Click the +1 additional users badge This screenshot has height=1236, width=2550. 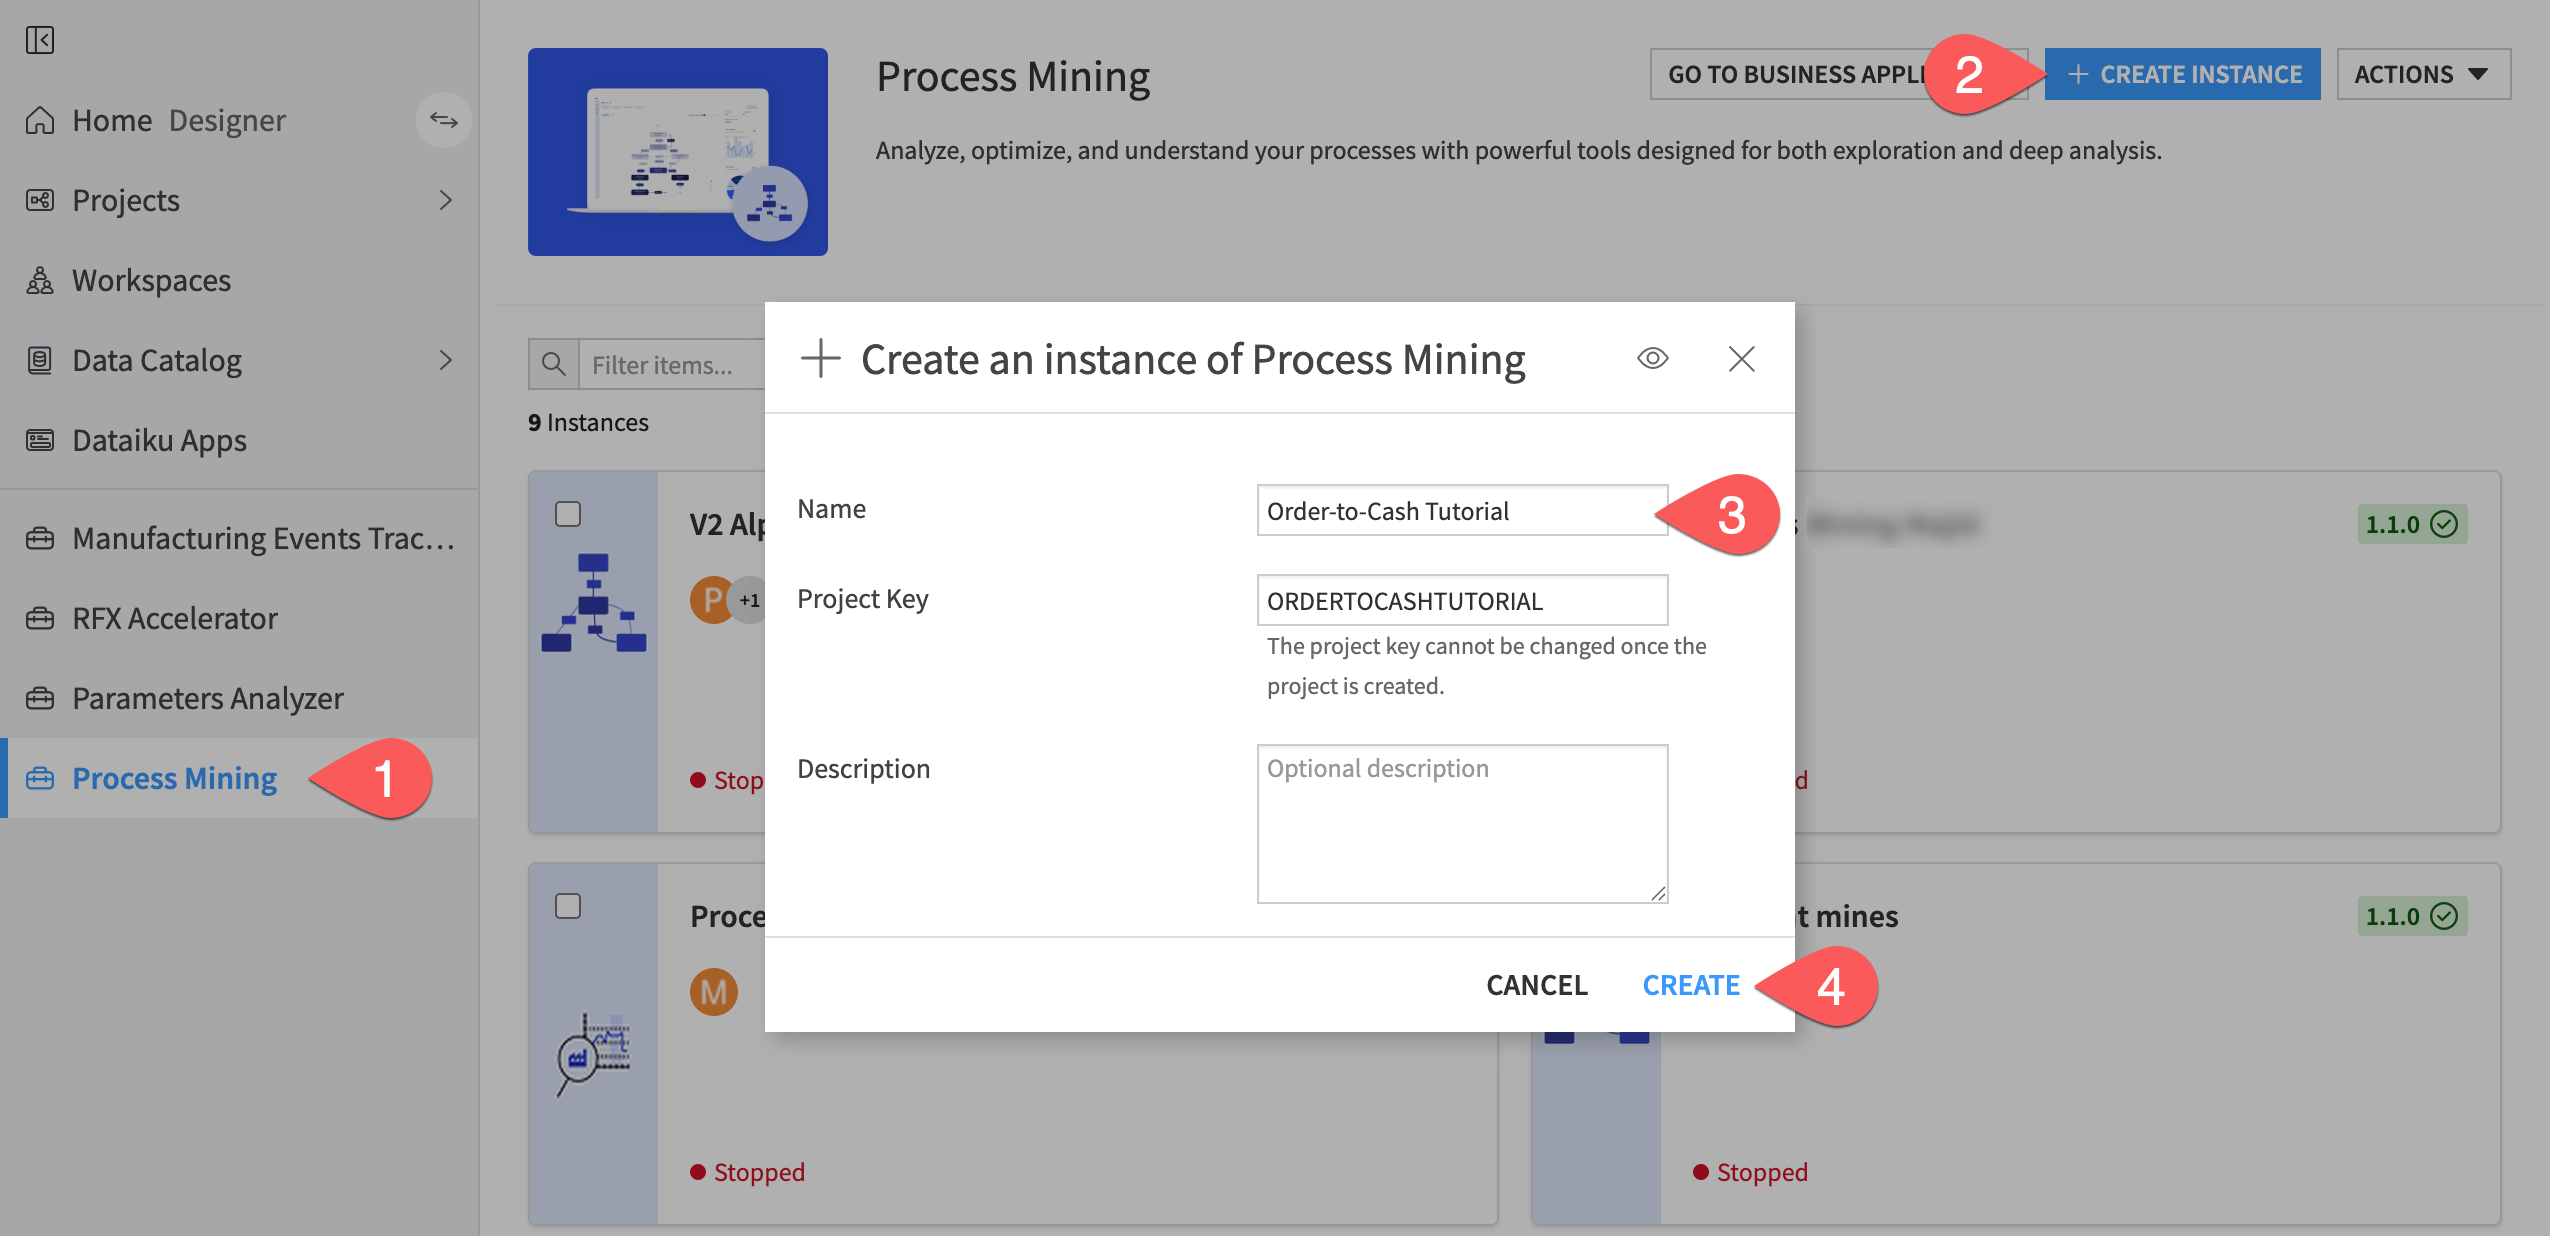point(750,600)
